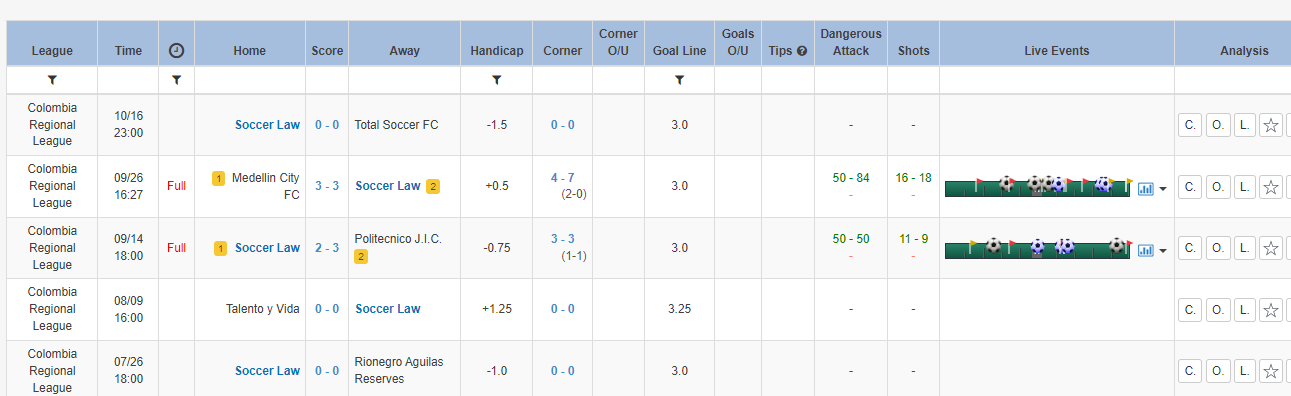Viewport: 1291px width, 396px height.
Task: Click C. button in Total Soccer FC row
Action: point(1189,125)
